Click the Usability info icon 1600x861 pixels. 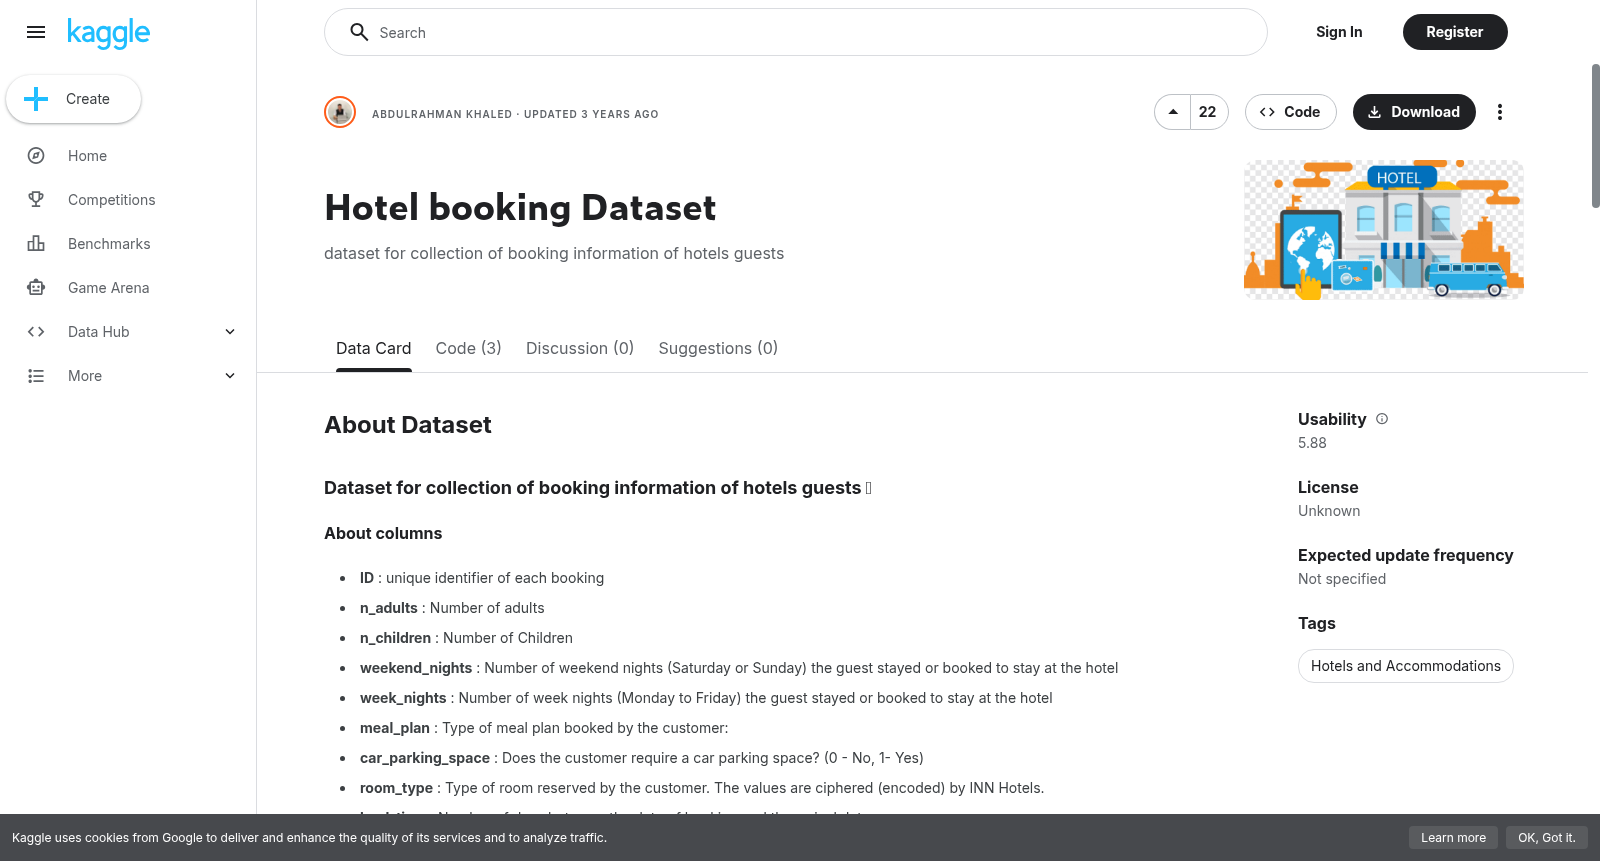1382,419
